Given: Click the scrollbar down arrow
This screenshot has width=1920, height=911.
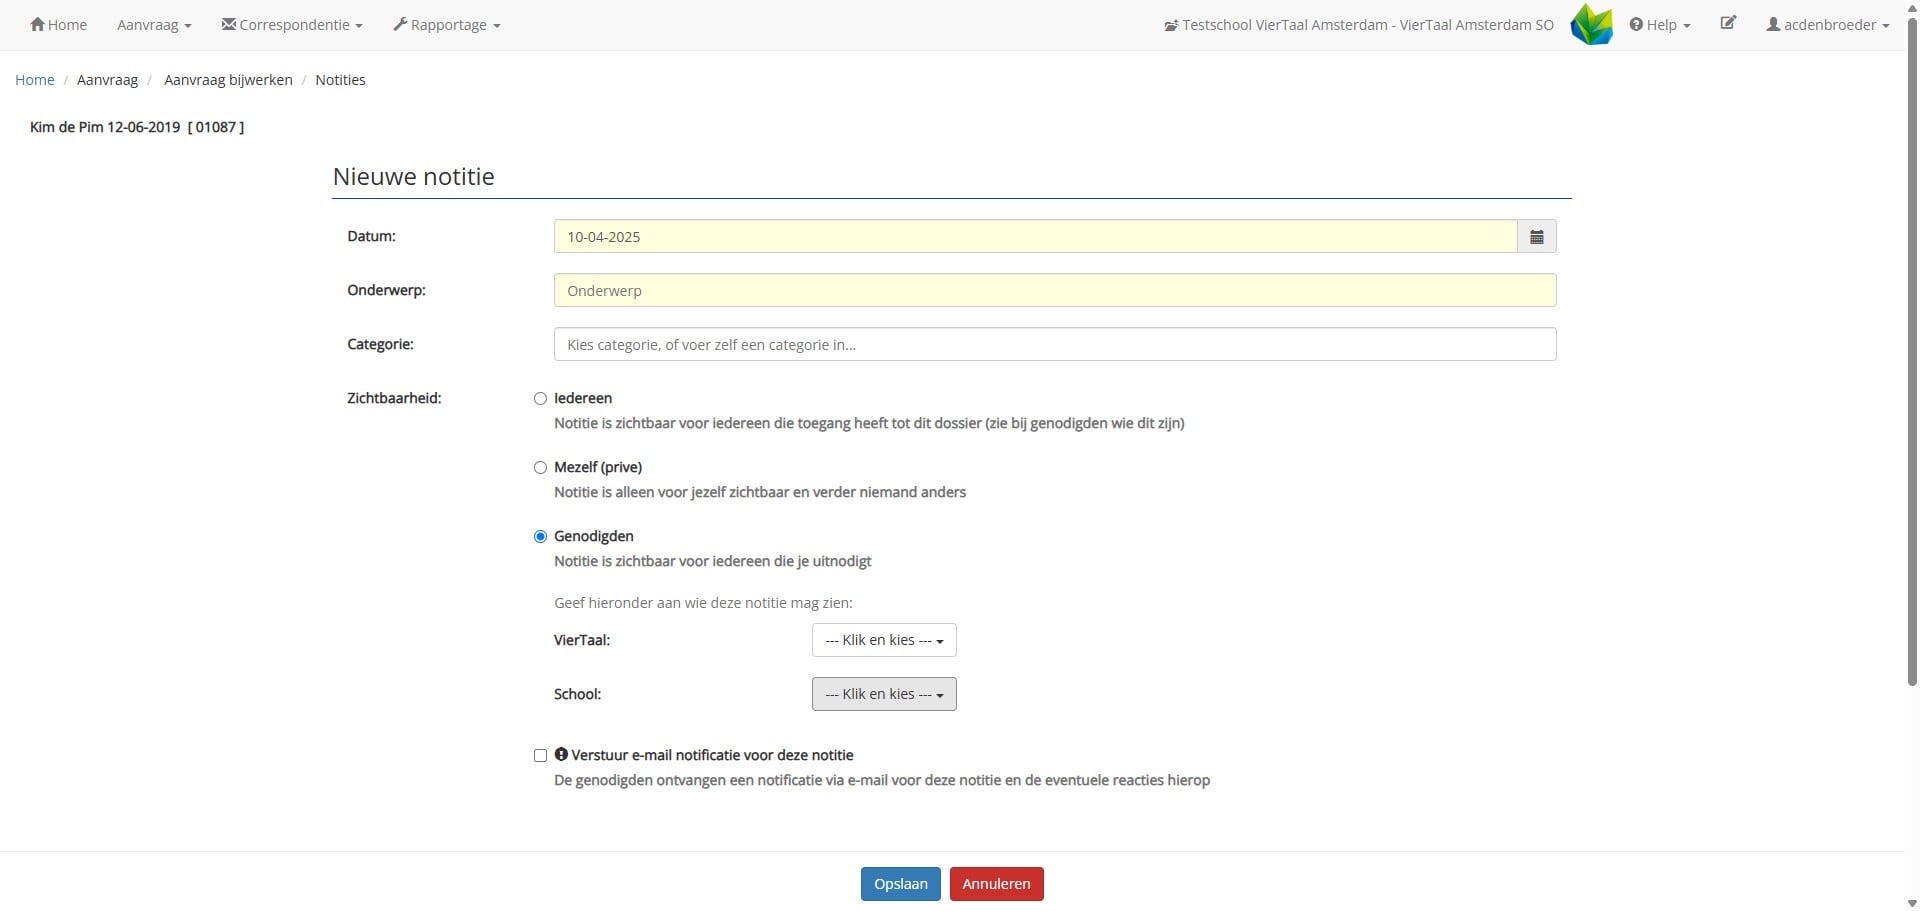Looking at the screenshot, I should tap(1912, 903).
